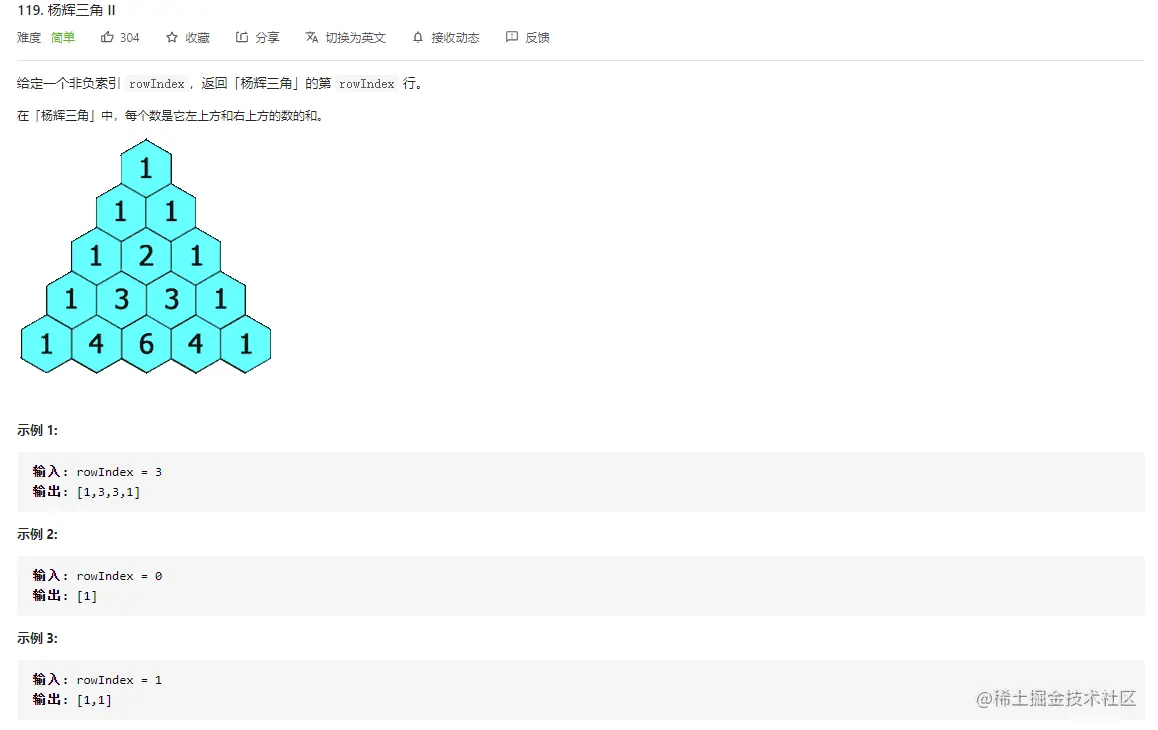
Task: Click the 示例 3 heading
Action: tap(38, 638)
